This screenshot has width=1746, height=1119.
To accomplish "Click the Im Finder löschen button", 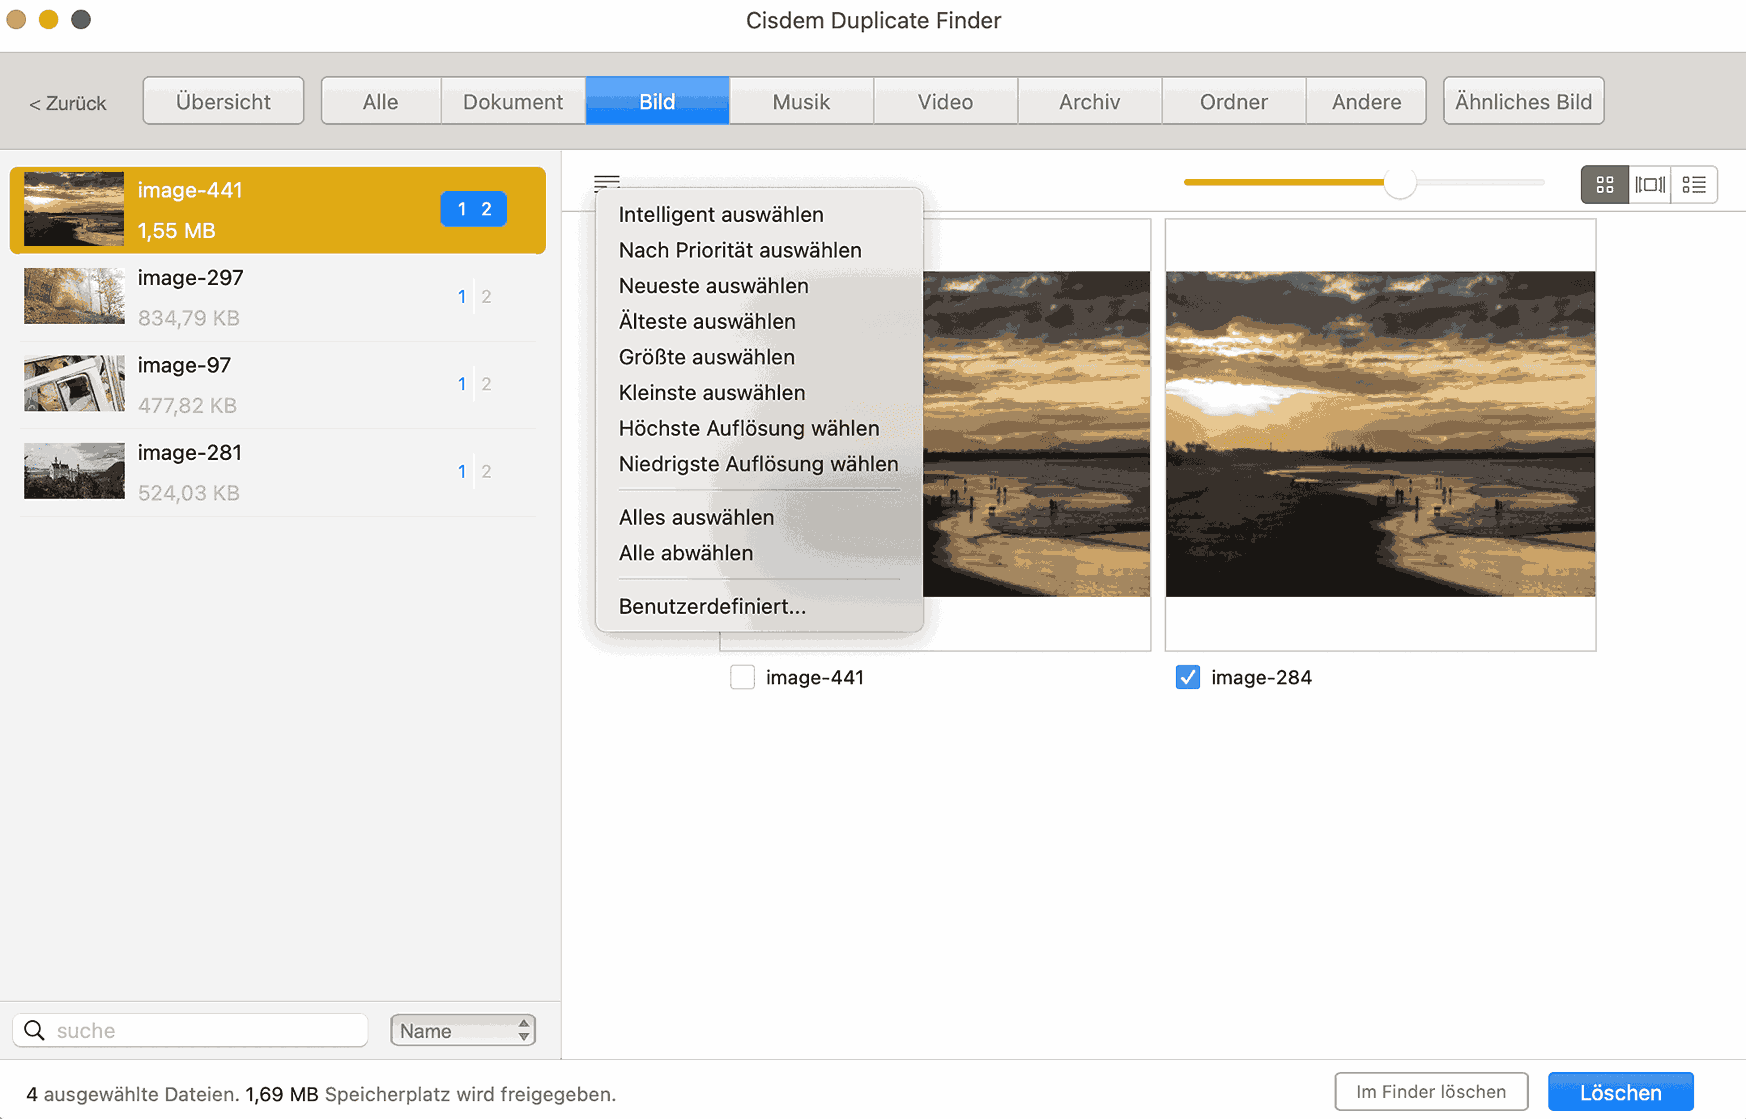I will tap(1430, 1092).
